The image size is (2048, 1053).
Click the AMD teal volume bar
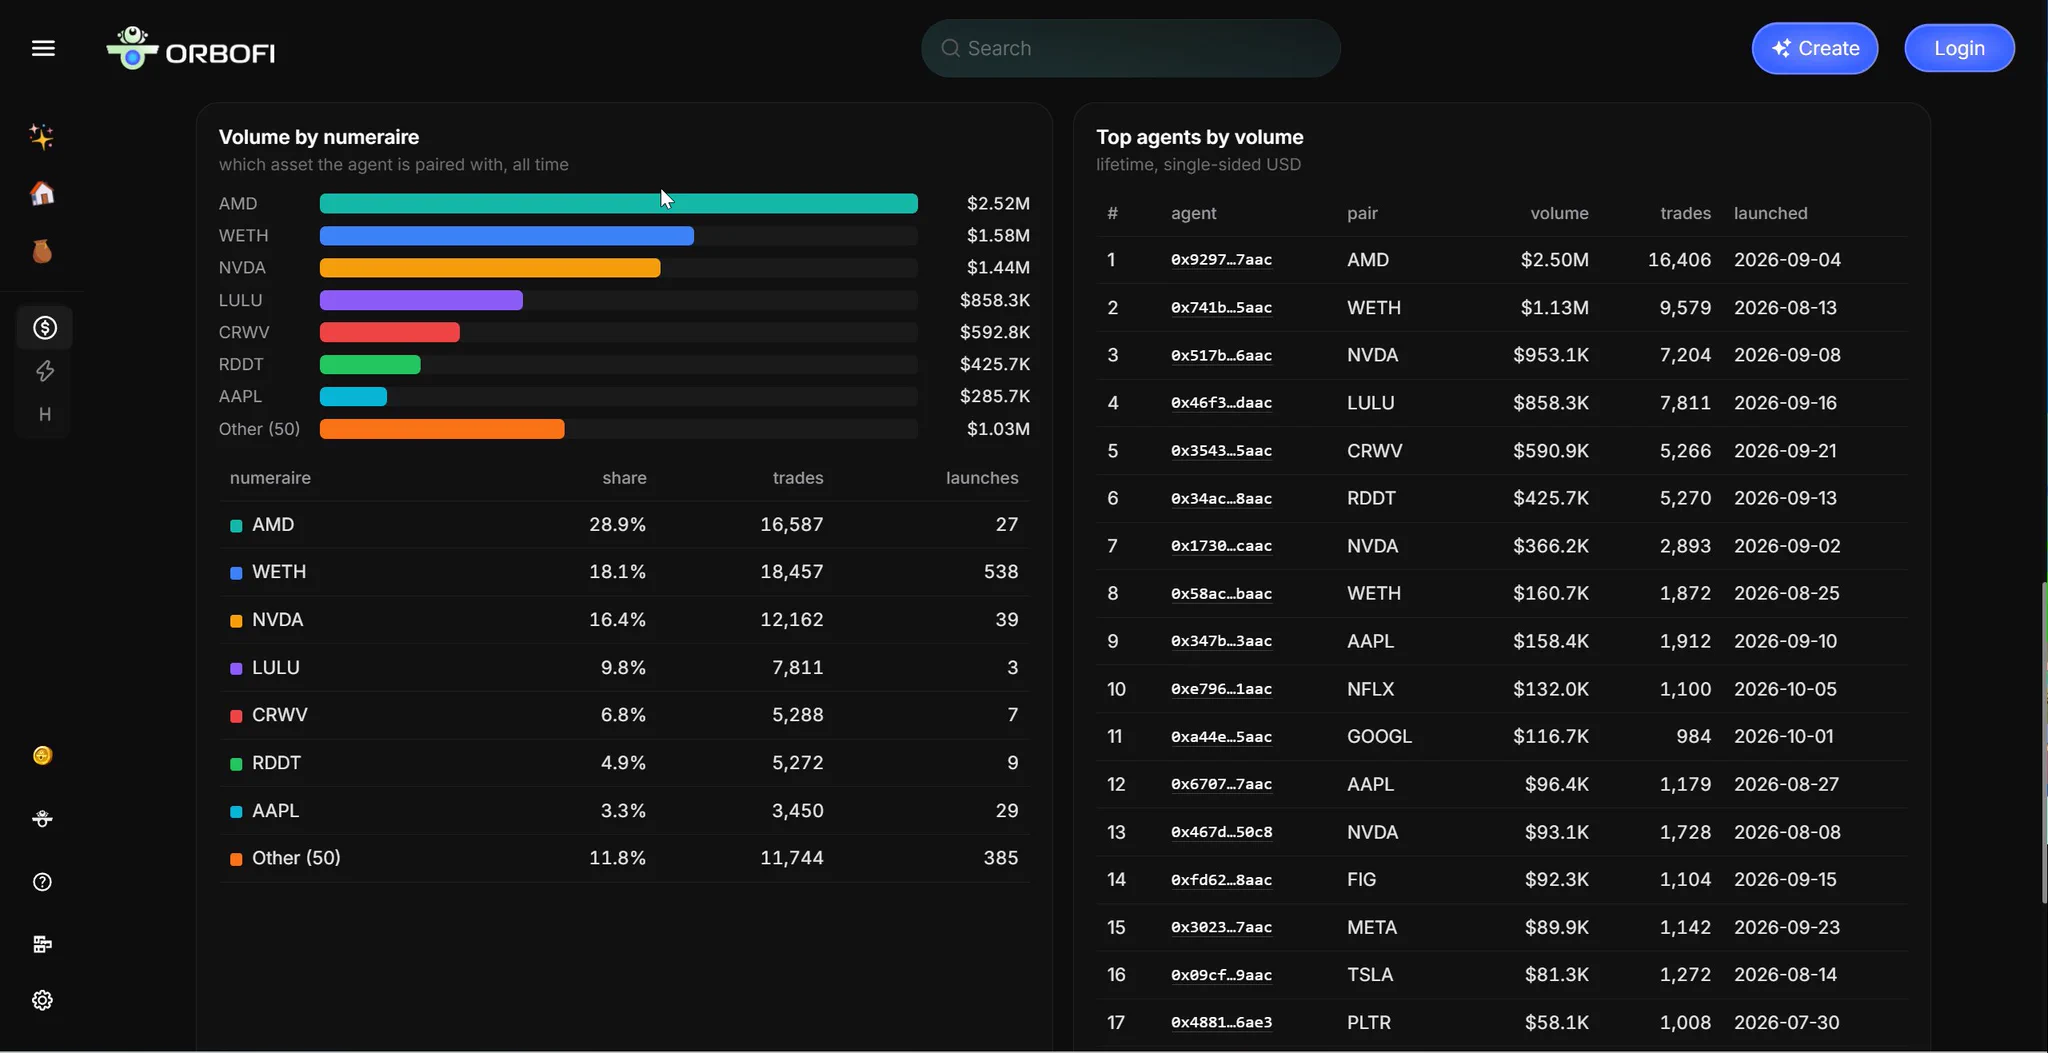click(619, 203)
